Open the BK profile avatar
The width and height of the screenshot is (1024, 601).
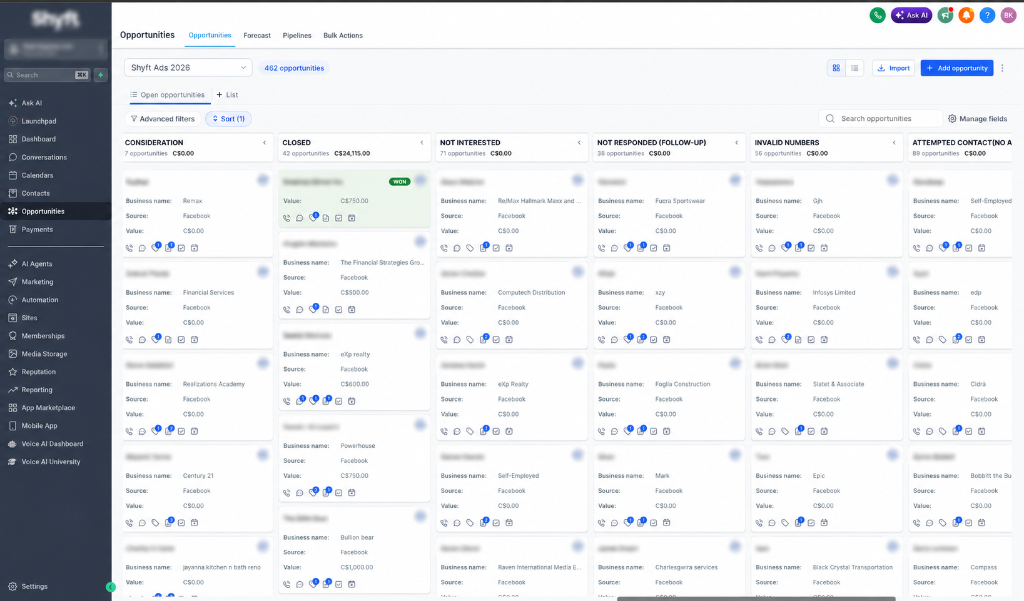(x=1008, y=15)
